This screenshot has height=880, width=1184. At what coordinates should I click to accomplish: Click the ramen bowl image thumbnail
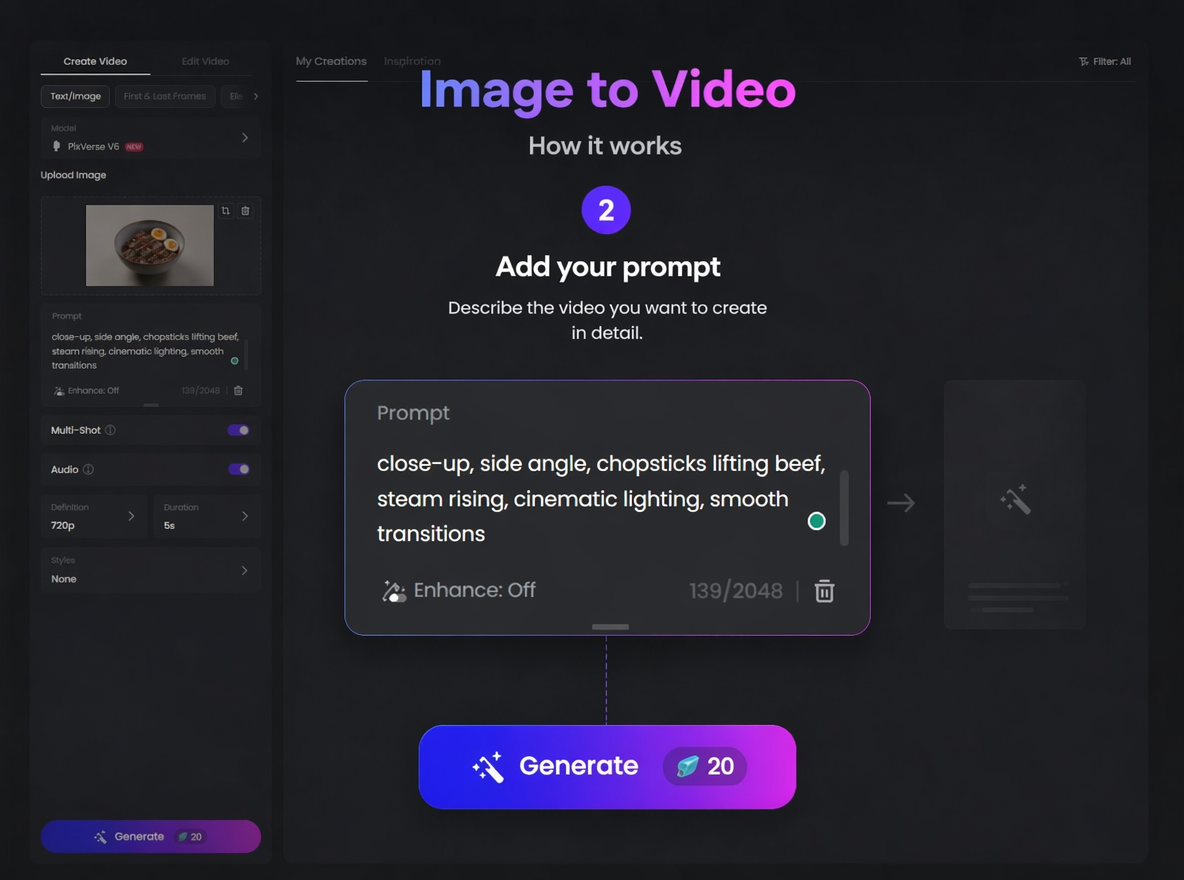pos(149,244)
